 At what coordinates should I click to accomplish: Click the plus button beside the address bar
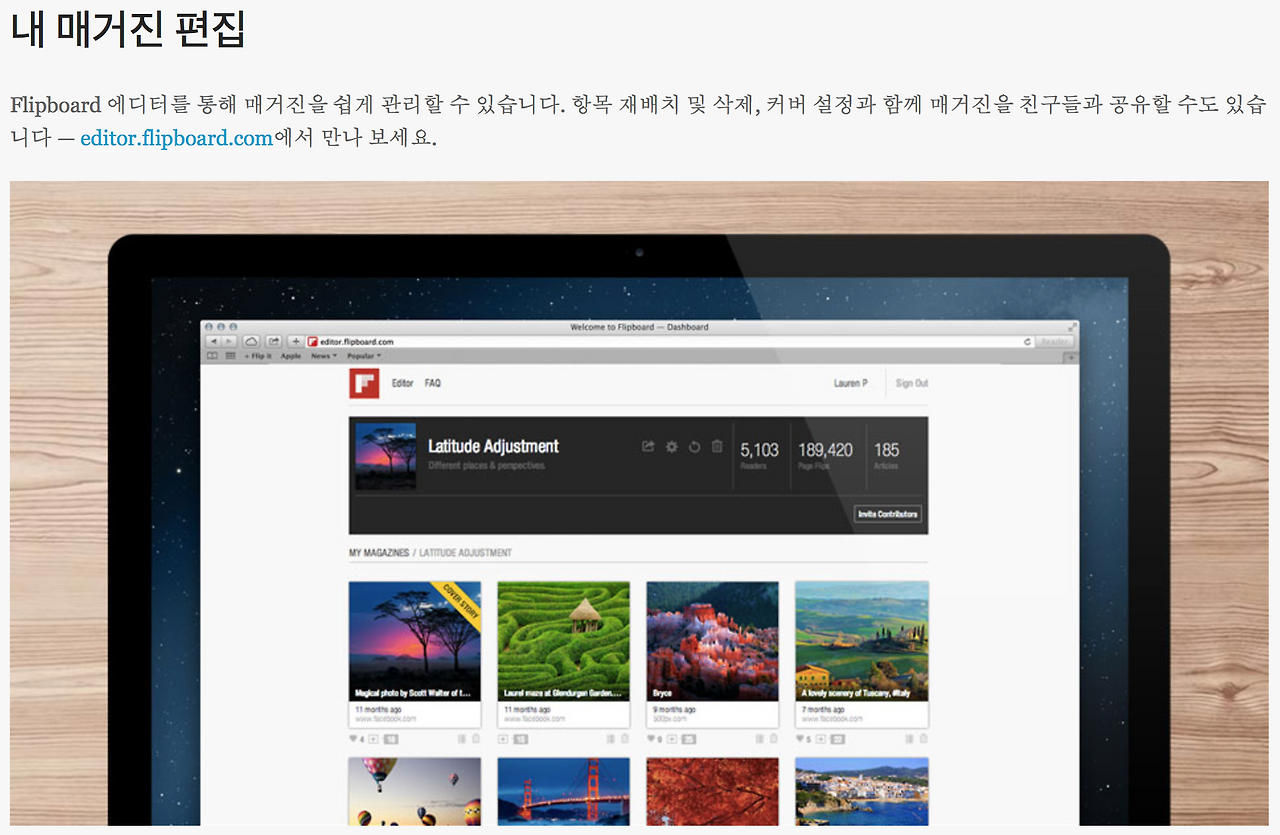(x=295, y=342)
